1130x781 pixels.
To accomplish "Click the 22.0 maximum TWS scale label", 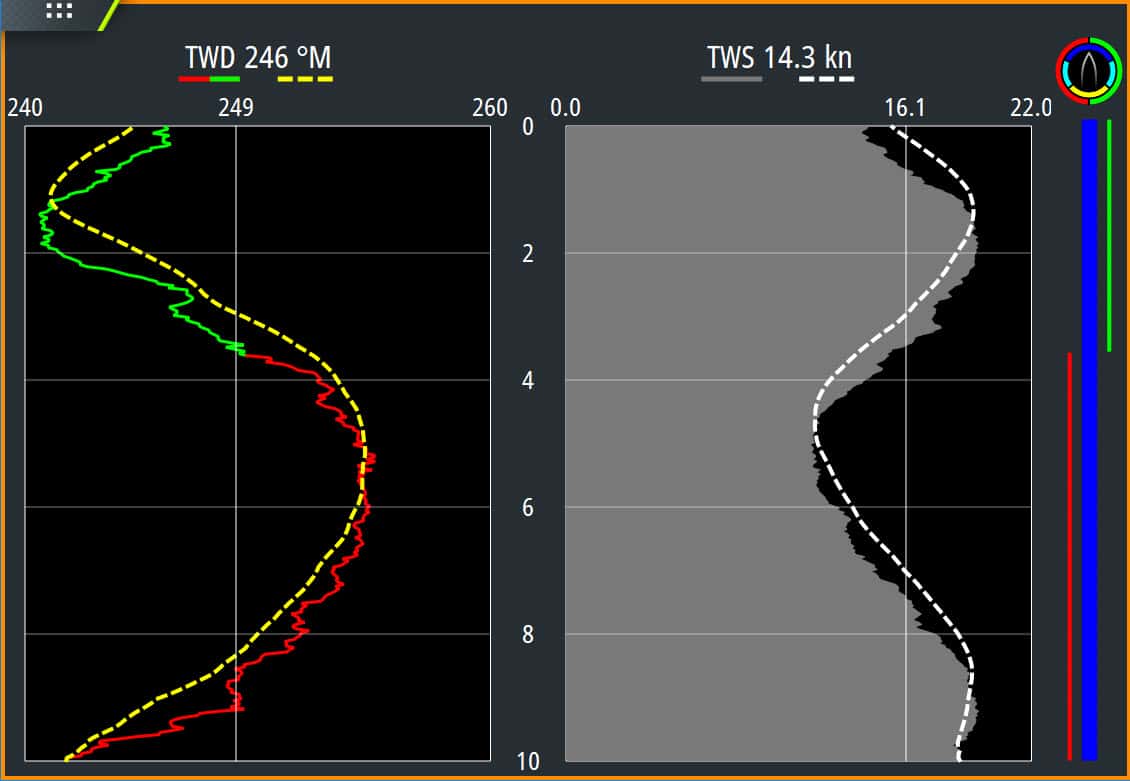I will click(1031, 108).
